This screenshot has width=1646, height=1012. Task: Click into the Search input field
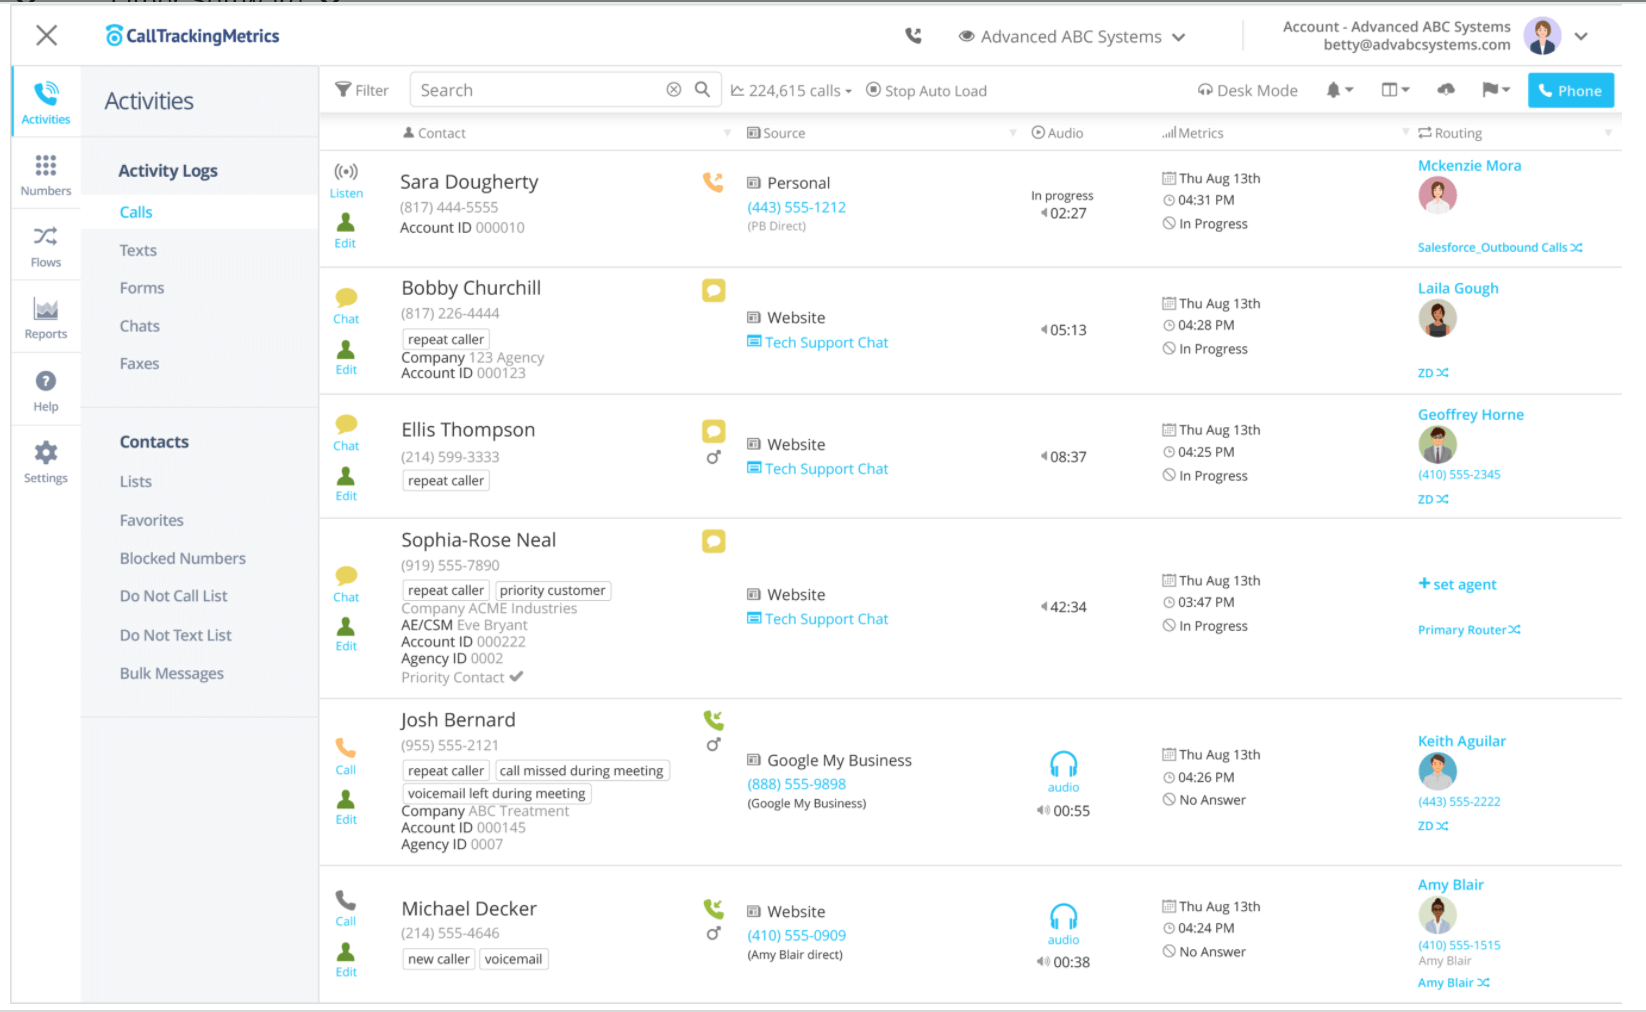(x=538, y=90)
